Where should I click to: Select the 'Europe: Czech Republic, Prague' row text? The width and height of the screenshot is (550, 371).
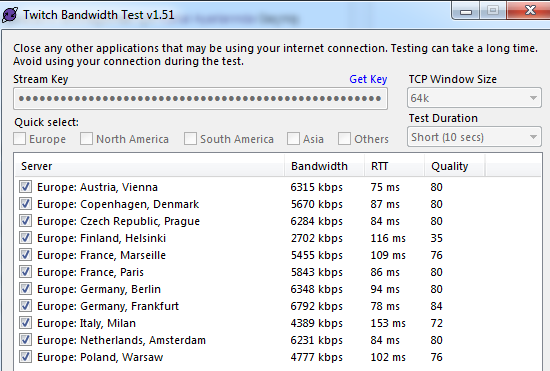tap(119, 221)
